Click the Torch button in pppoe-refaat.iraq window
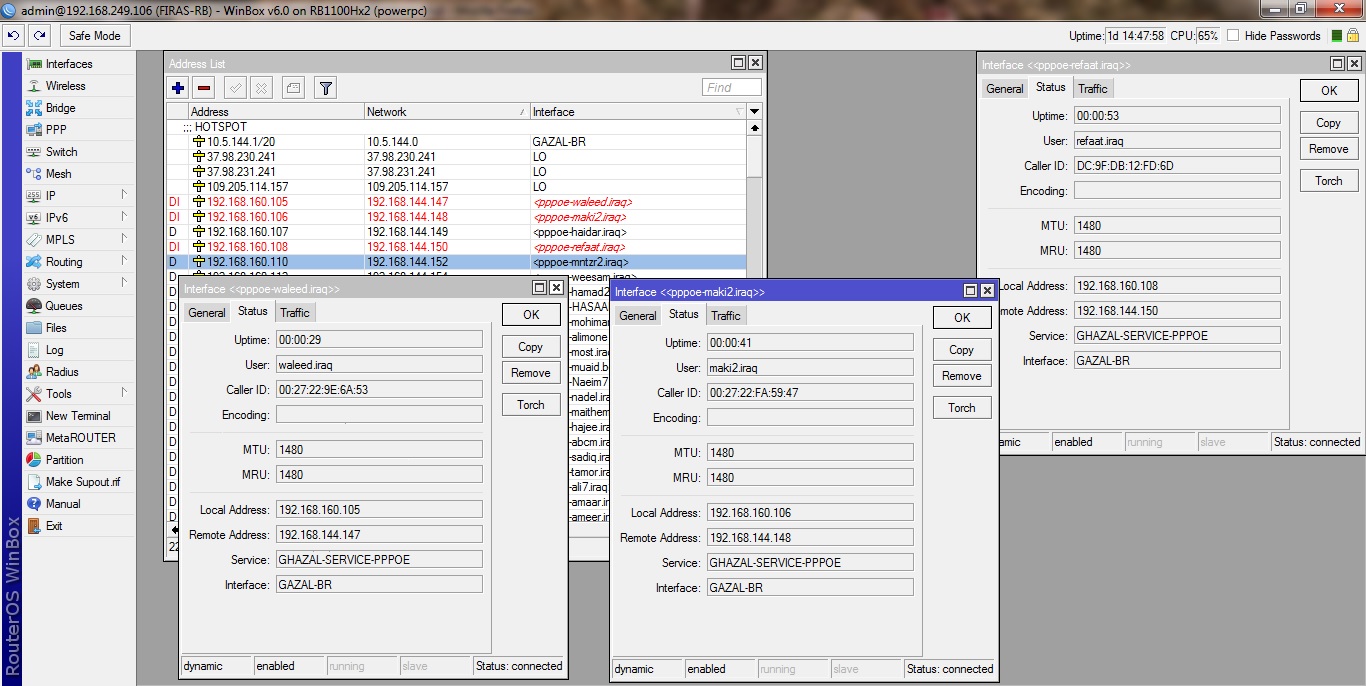The width and height of the screenshot is (1366, 686). pyautogui.click(x=1328, y=180)
